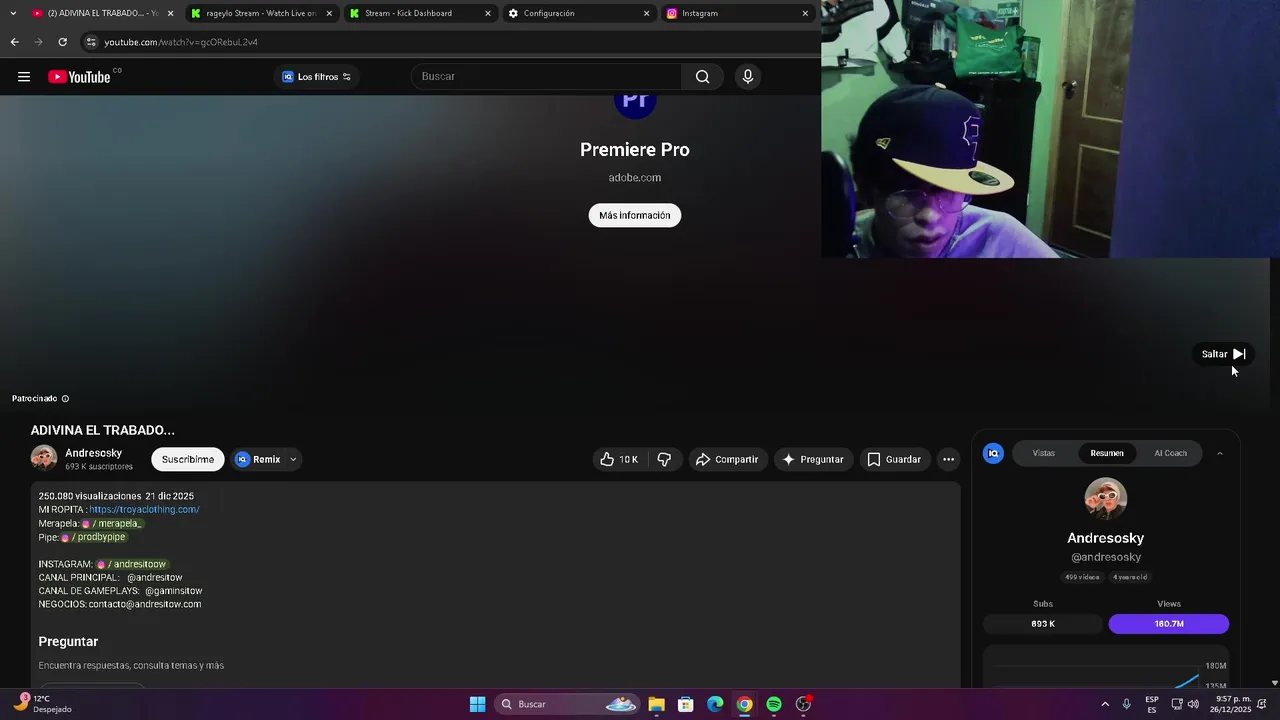Show hidden system tray icons
This screenshot has height=720, width=1280.
point(1105,704)
